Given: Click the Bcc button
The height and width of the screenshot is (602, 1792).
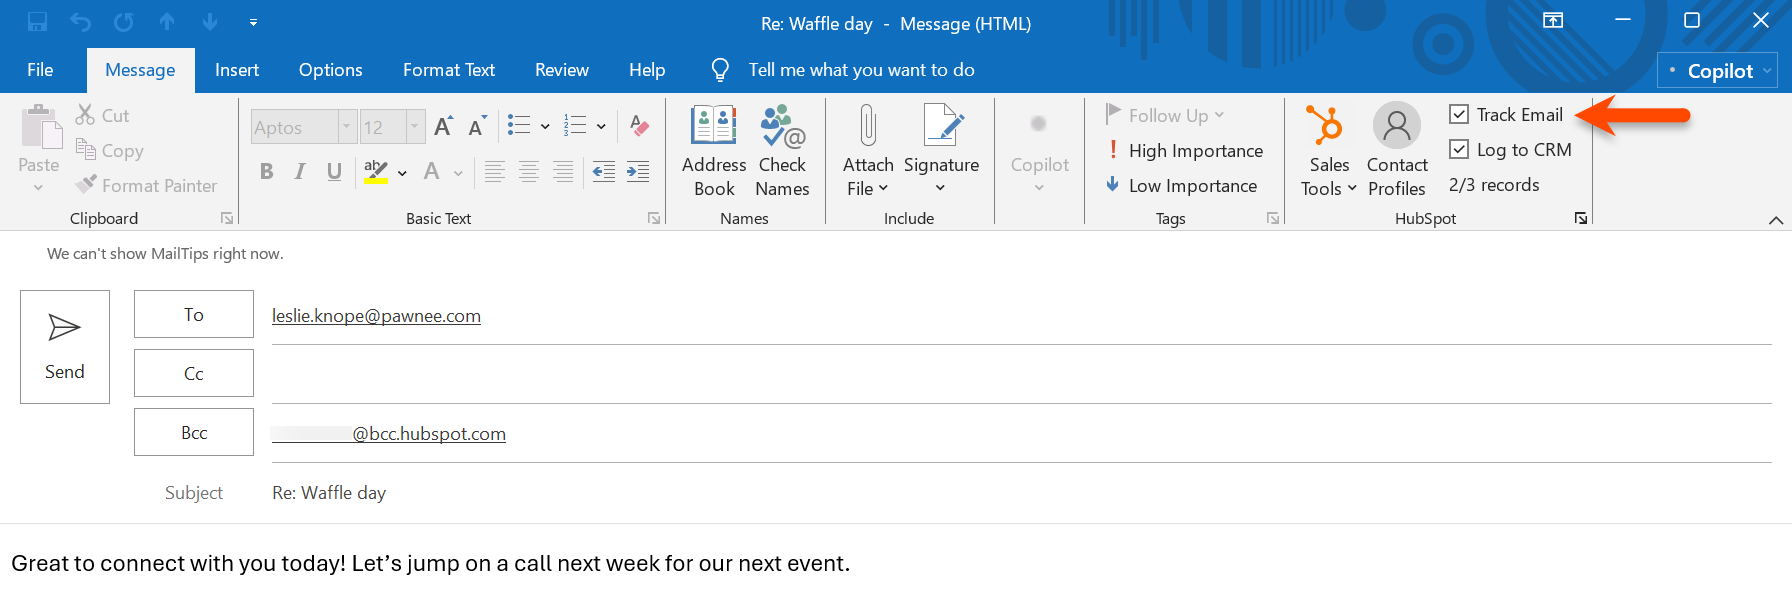Looking at the screenshot, I should [194, 432].
